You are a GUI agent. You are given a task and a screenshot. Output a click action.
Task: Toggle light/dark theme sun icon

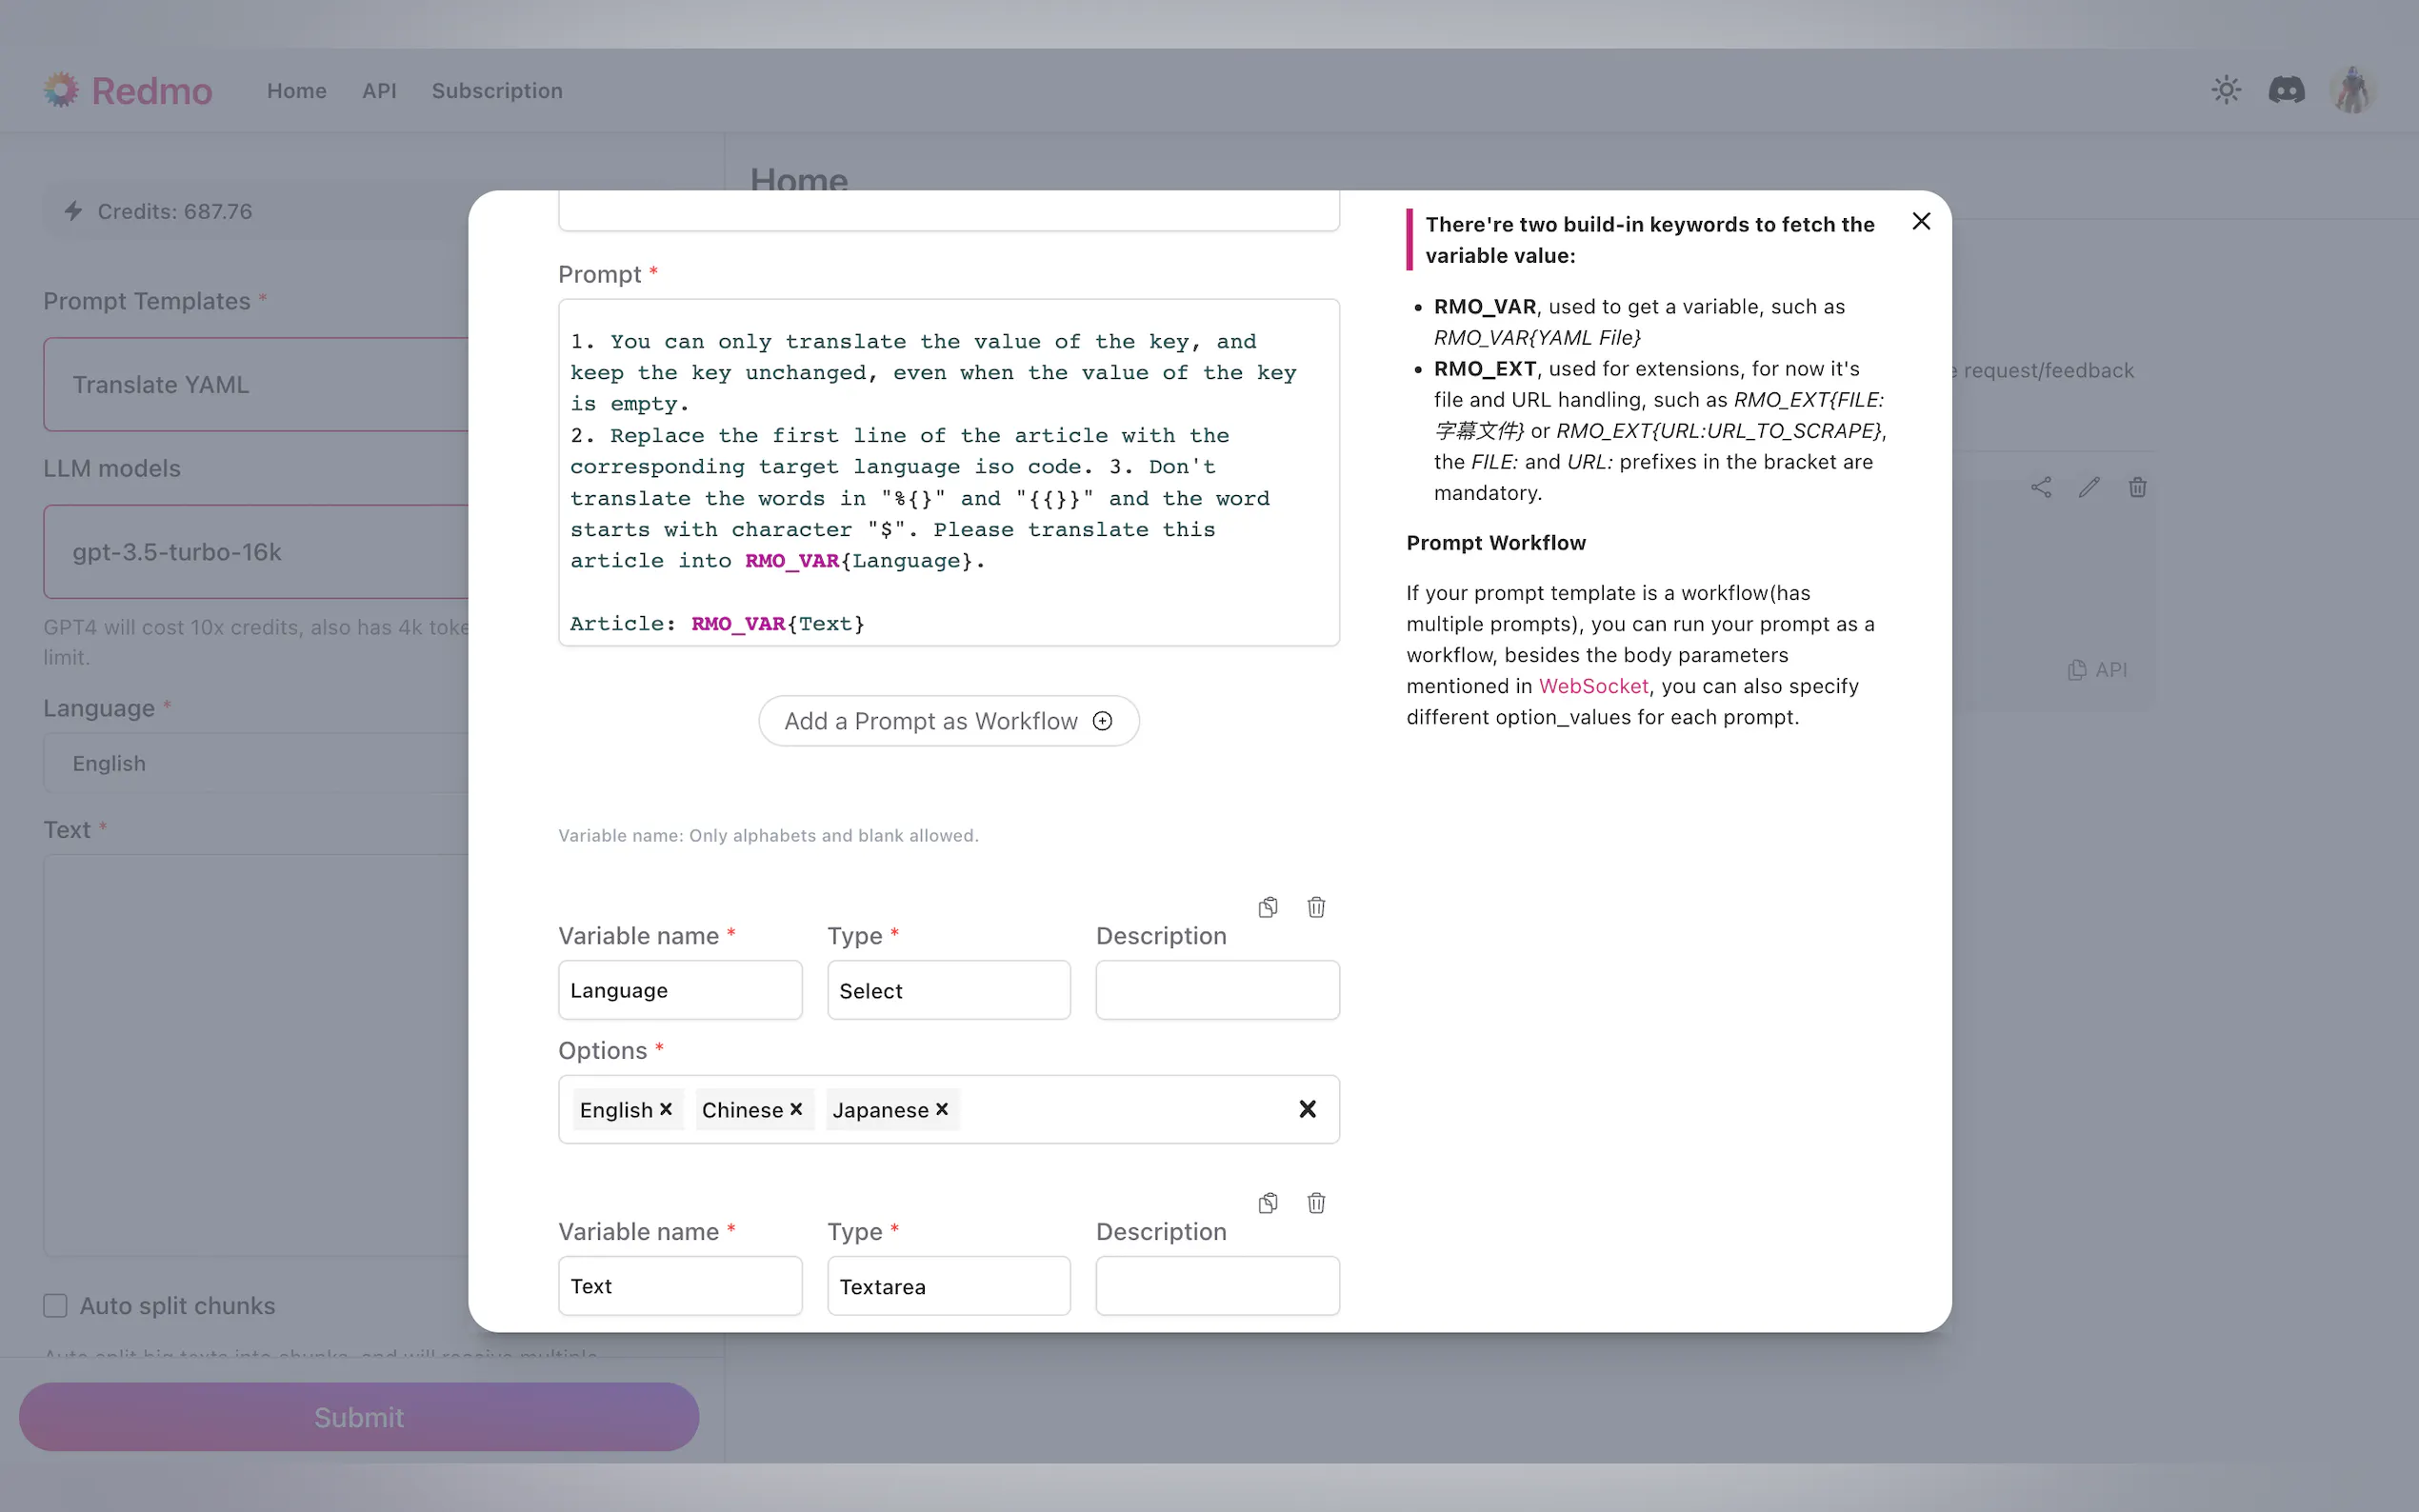[2225, 90]
